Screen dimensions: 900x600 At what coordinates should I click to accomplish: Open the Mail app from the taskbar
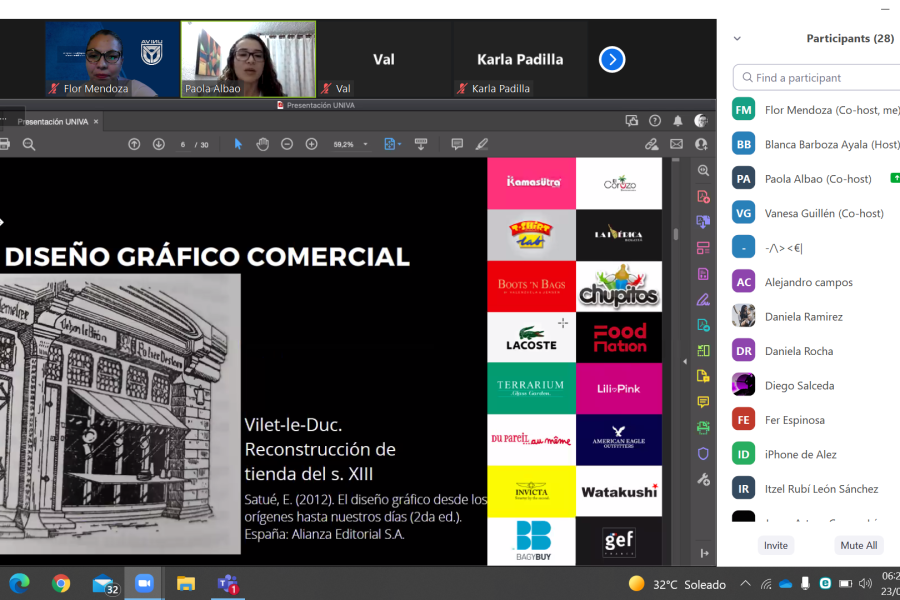coord(104,584)
